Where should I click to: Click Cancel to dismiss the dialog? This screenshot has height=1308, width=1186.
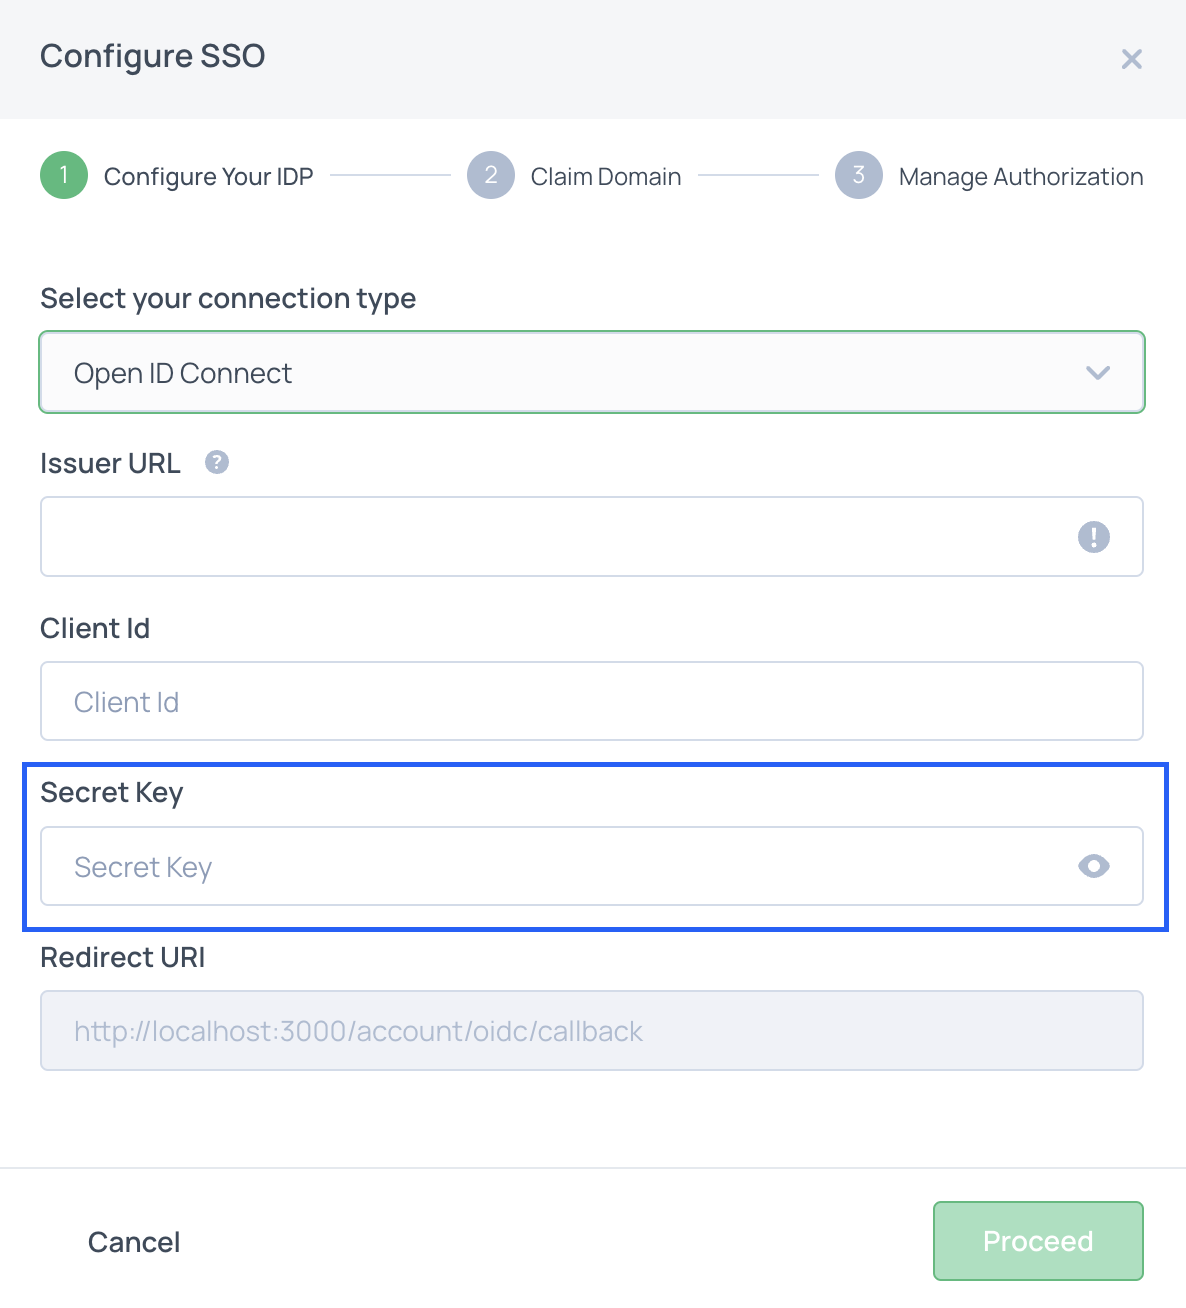[133, 1241]
